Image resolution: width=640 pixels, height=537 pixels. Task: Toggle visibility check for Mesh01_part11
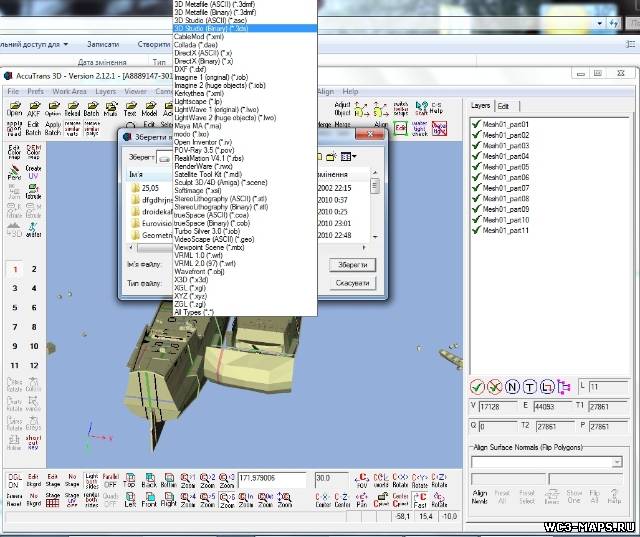[476, 230]
